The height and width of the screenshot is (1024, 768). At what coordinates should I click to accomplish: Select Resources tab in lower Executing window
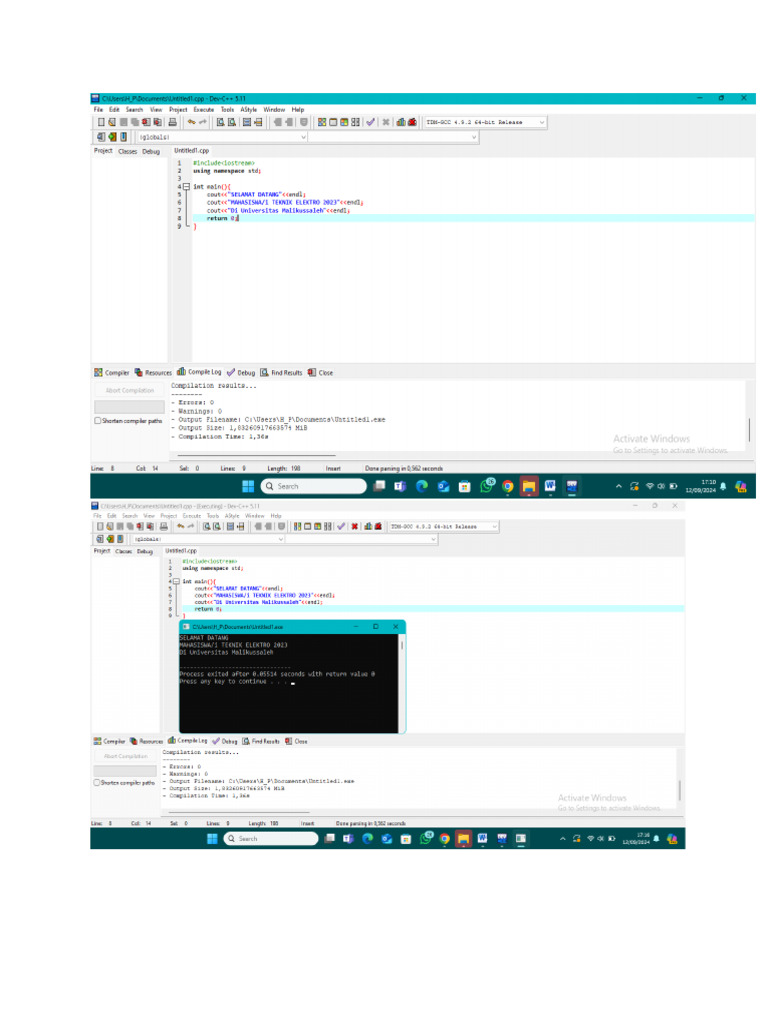[146, 741]
